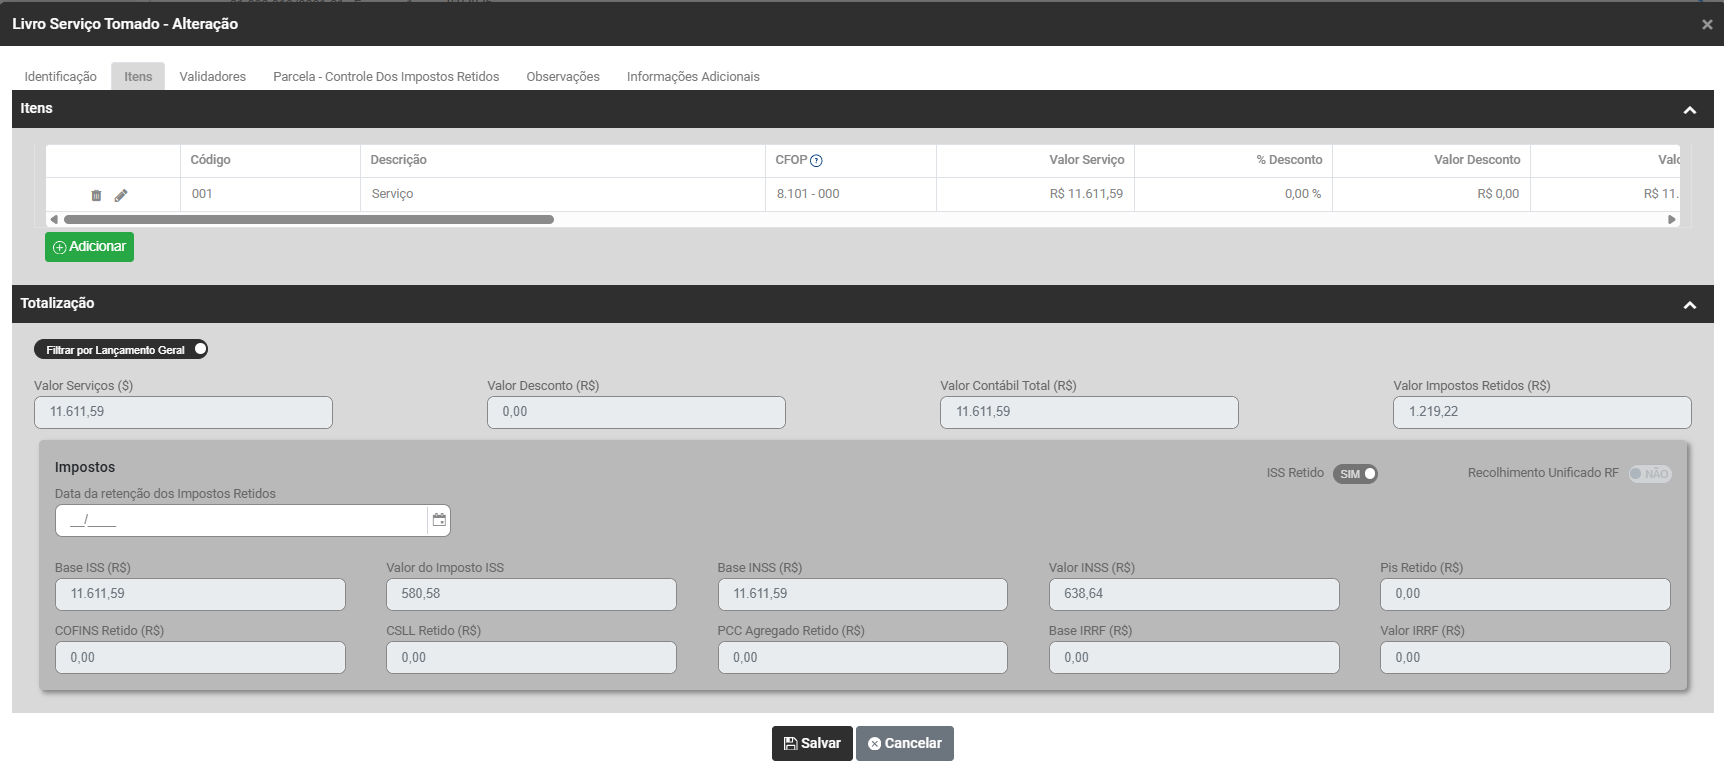
Task: Click the items table horizontal scrollbar
Action: click(x=308, y=219)
